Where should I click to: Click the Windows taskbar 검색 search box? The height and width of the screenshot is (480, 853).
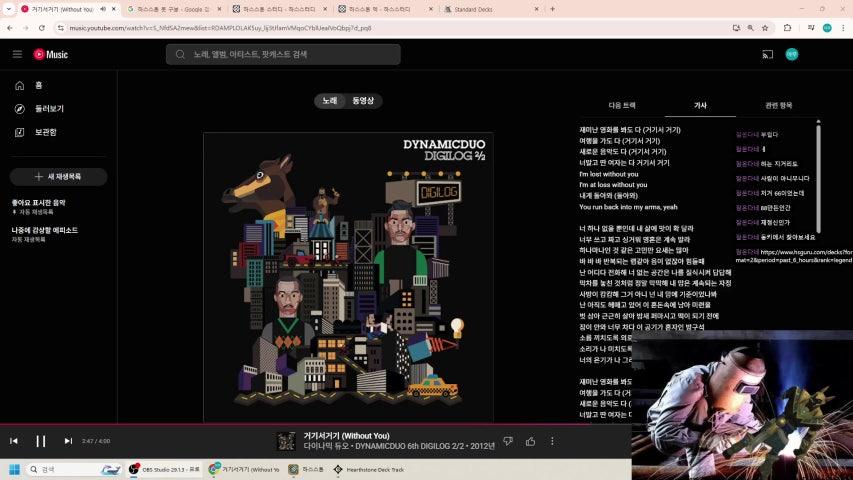click(73, 469)
